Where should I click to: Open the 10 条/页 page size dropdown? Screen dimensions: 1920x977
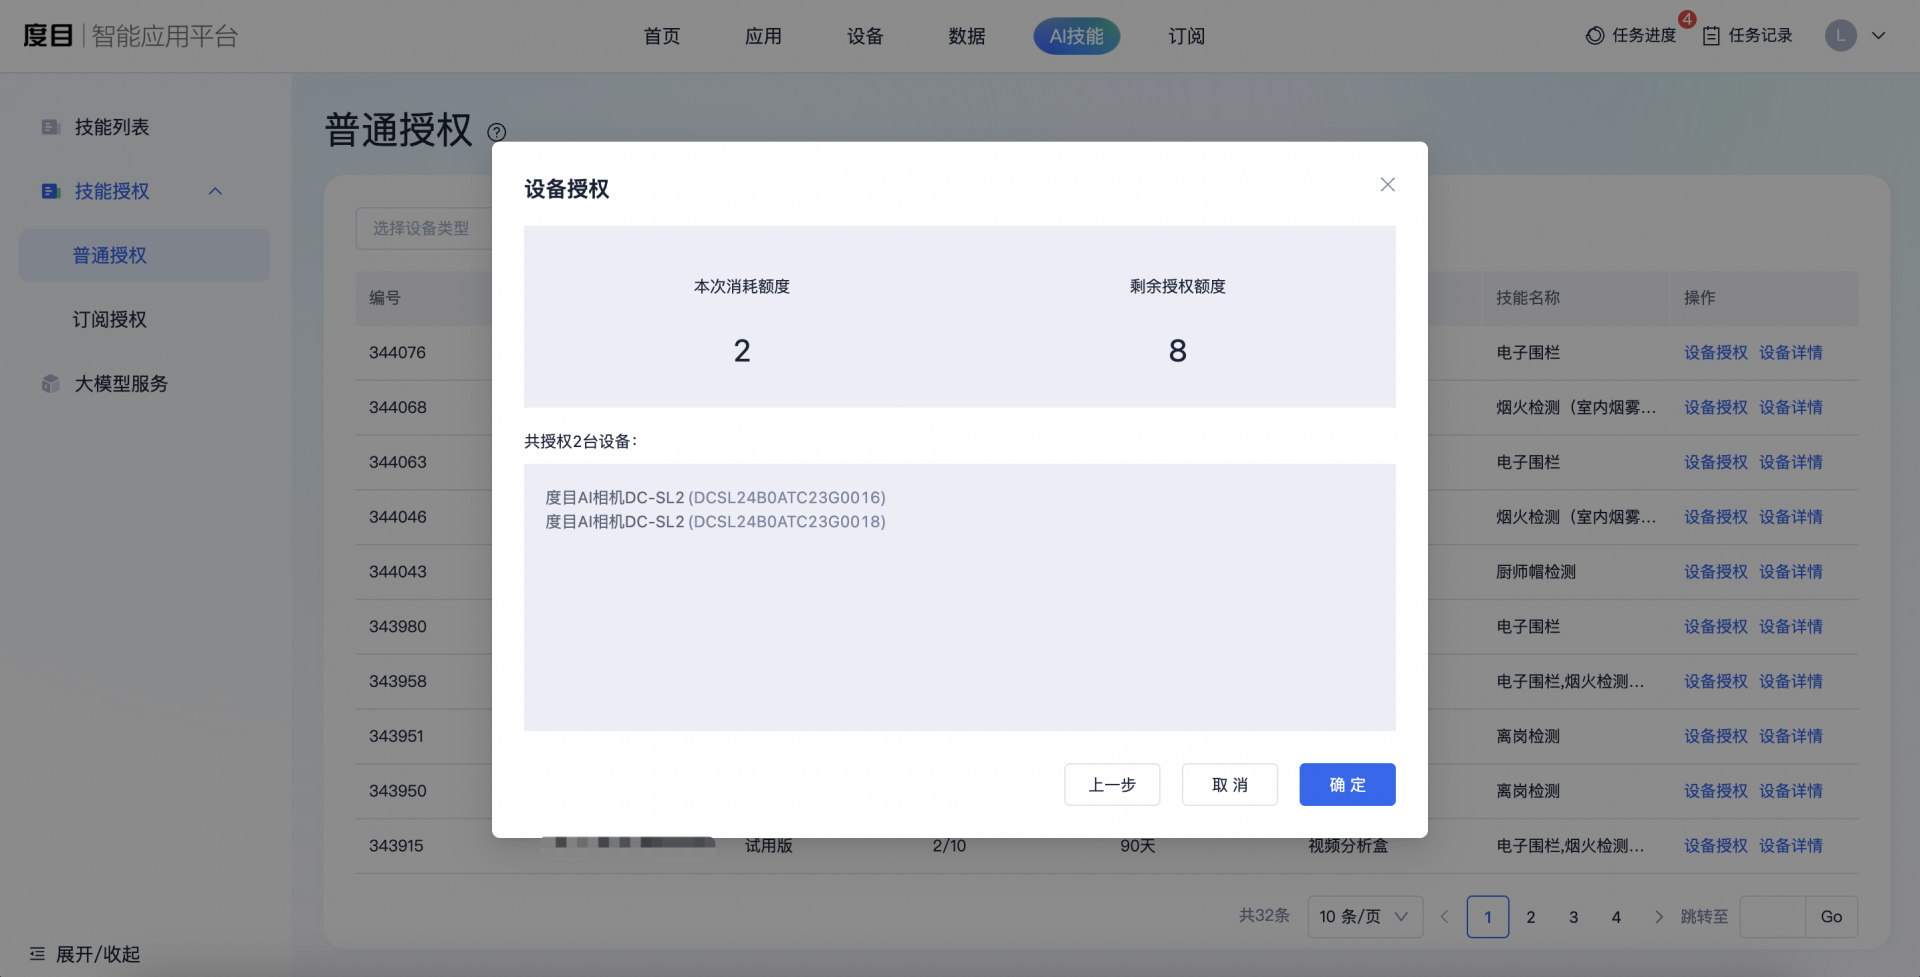click(1364, 916)
